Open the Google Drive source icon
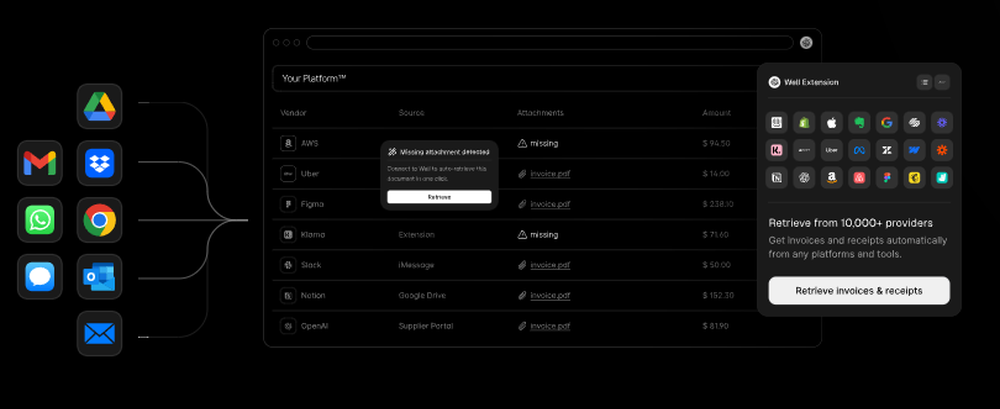The width and height of the screenshot is (1000, 409). point(99,106)
